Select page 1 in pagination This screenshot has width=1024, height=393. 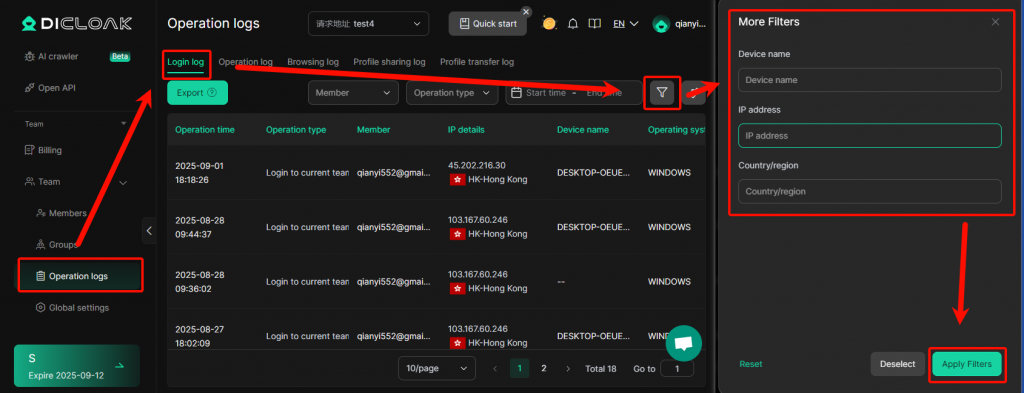[x=519, y=369]
